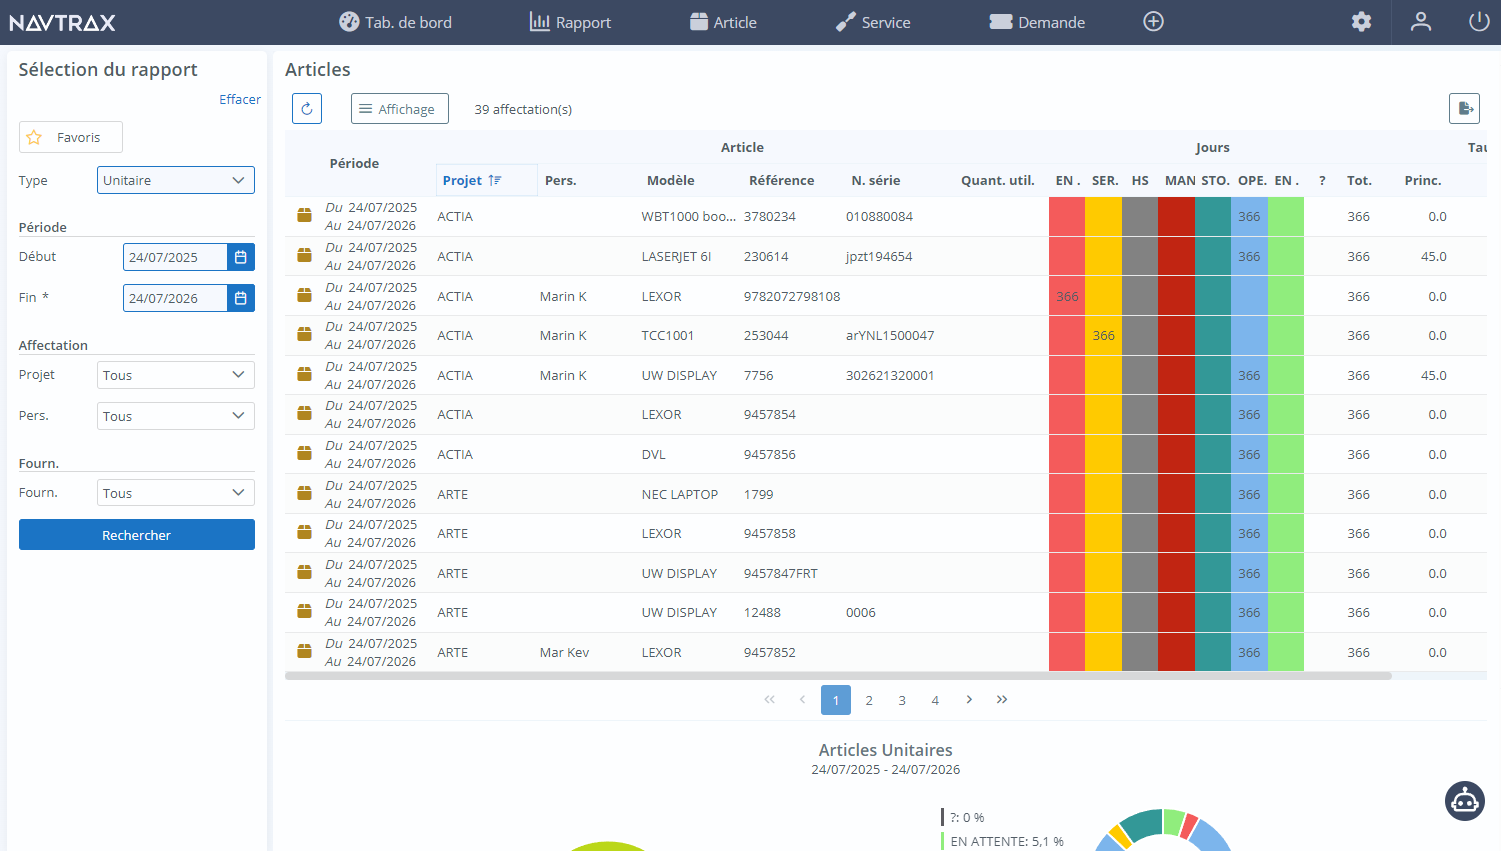This screenshot has width=1501, height=851.
Task: Click the Quant. util. column header
Action: click(998, 180)
